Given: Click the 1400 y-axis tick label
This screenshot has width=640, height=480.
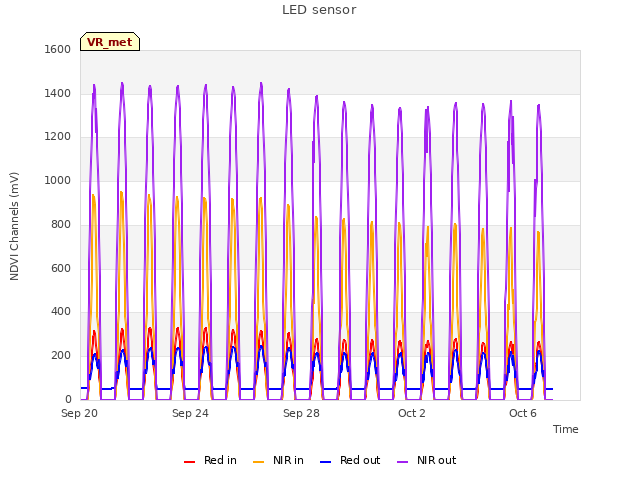Looking at the screenshot, I should pyautogui.click(x=58, y=93).
